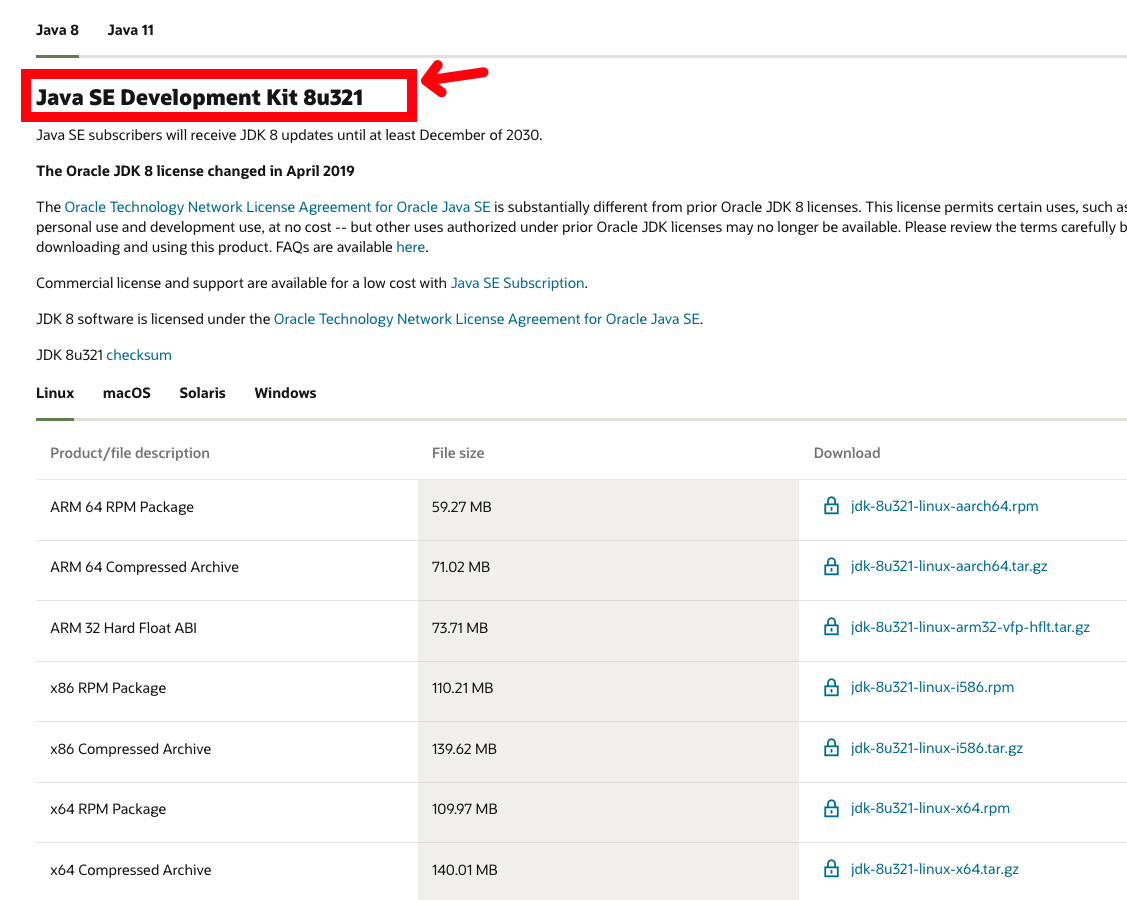Click lock icon beside jdk-8u321-linux-x64.tar.gz
This screenshot has width=1127, height=900.
(831, 869)
